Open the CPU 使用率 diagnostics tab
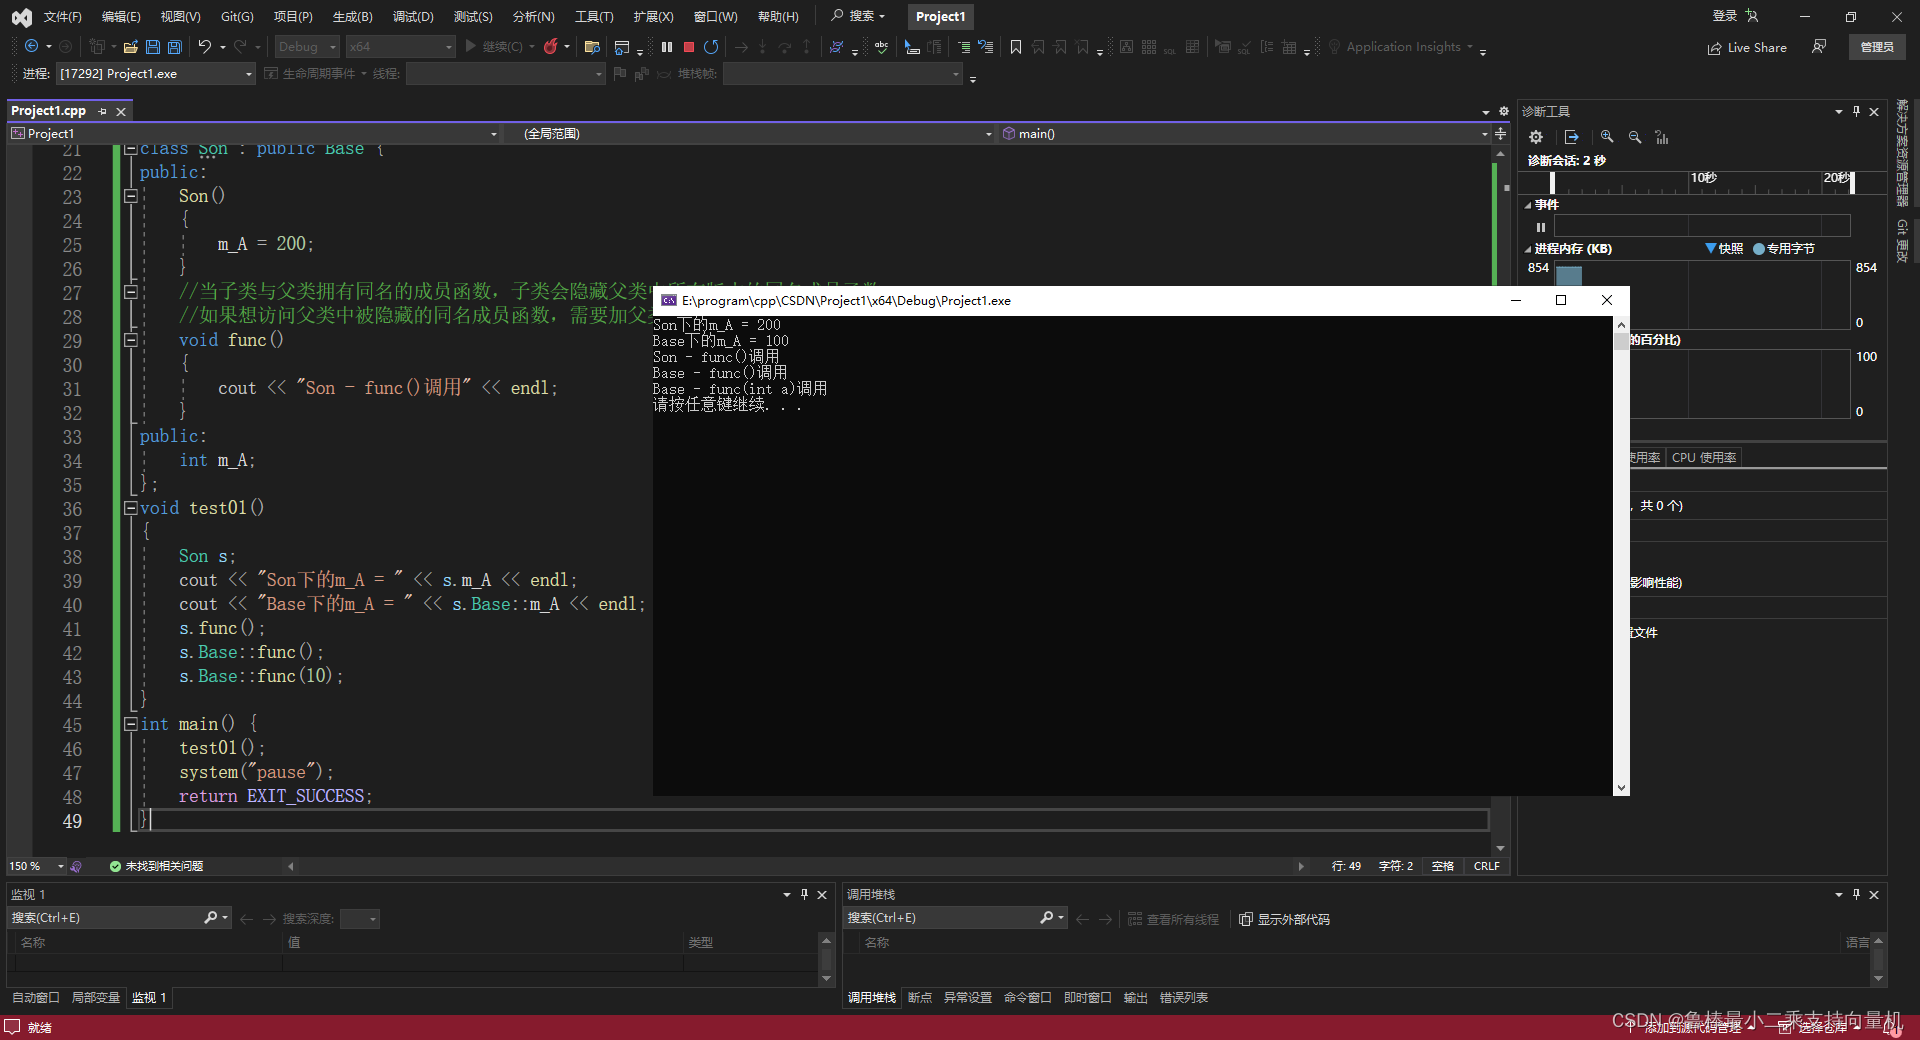Image resolution: width=1920 pixels, height=1040 pixels. click(x=1703, y=458)
